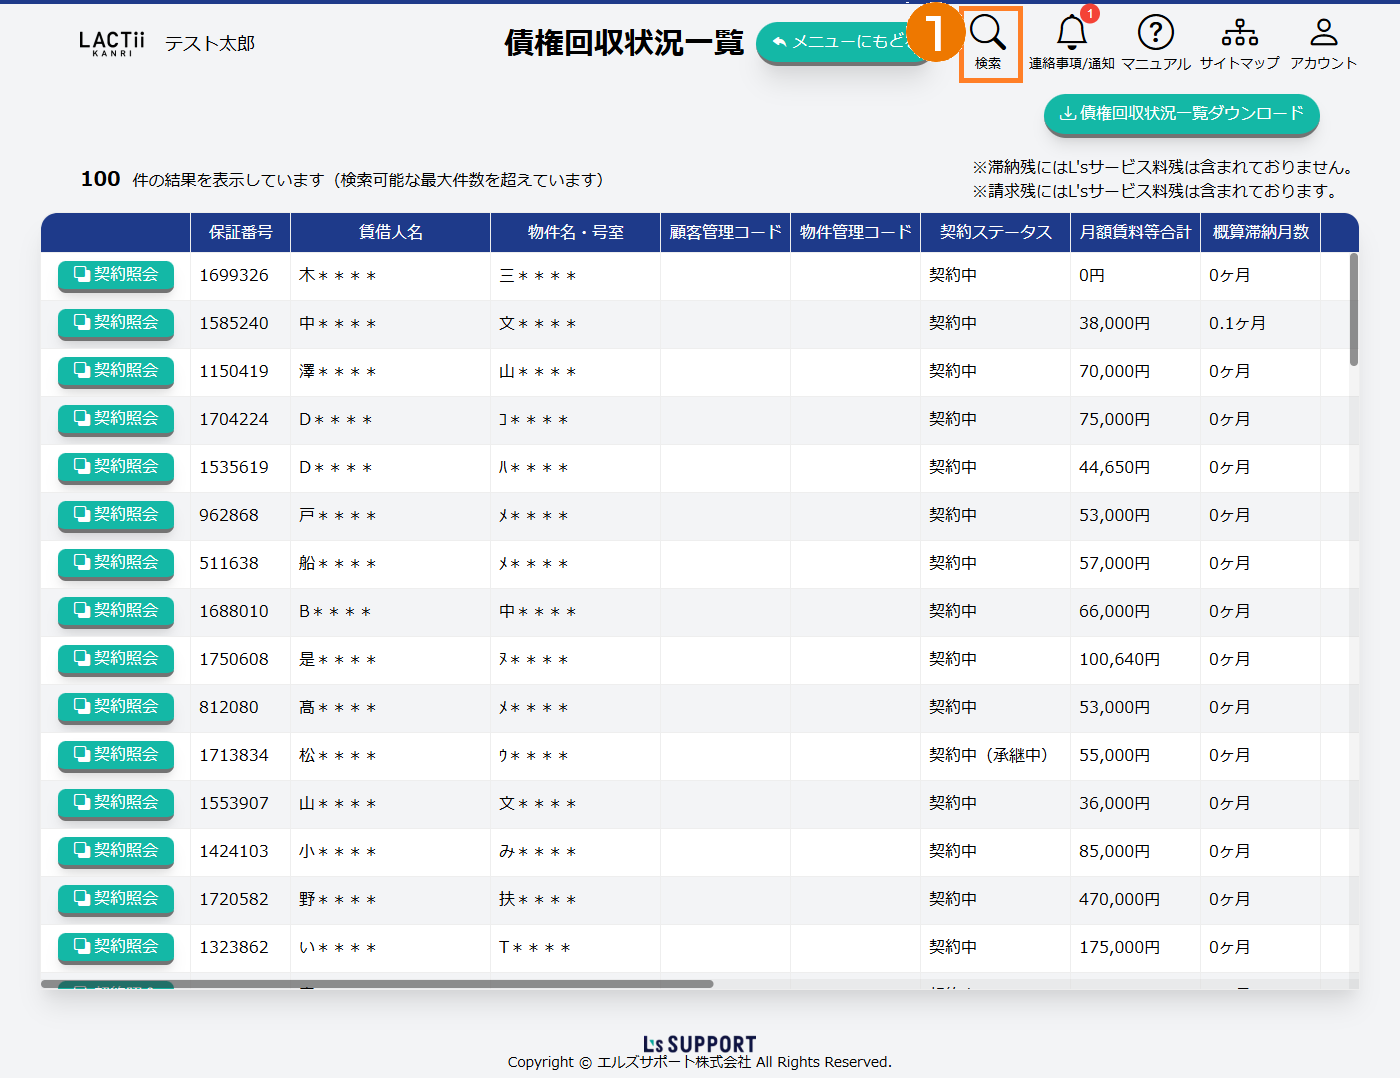Click the L's SUPPORT footer logo
1400x1078 pixels.
699,1044
